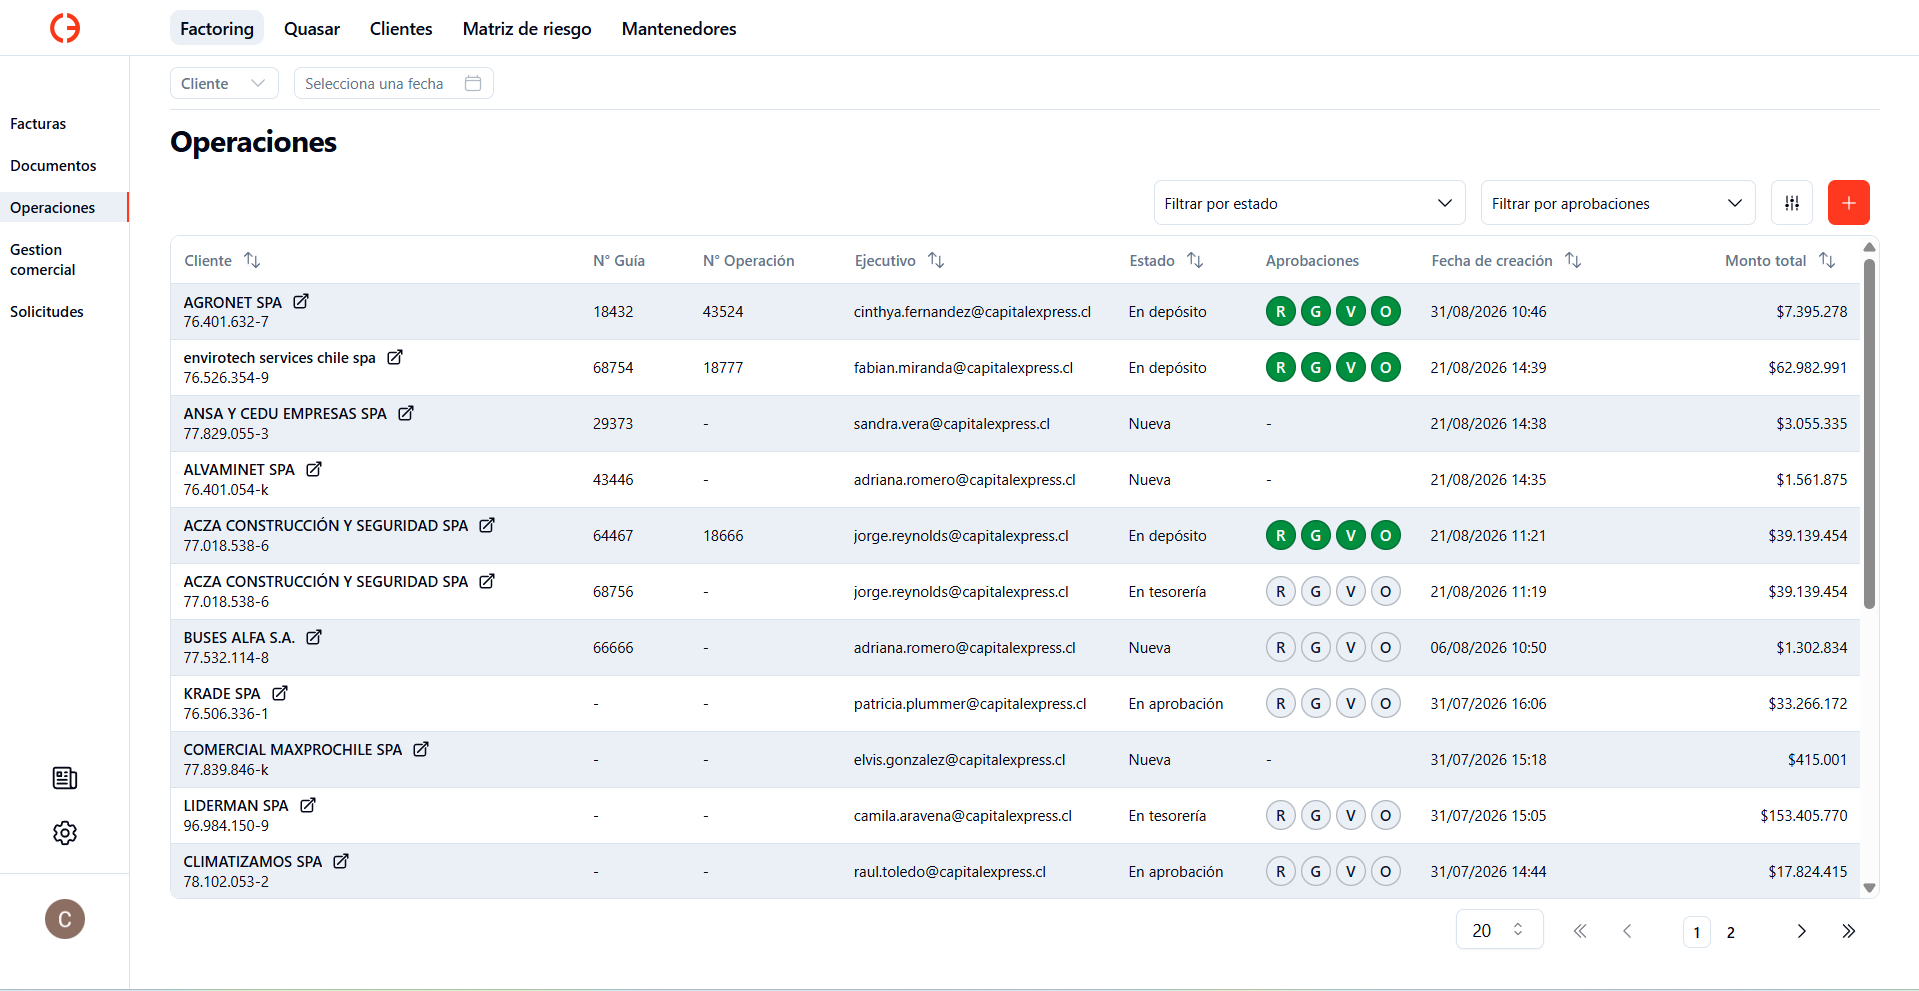Screen dimensions: 1919x991
Task: Open KRADE SPA external link icon
Action: coord(280,693)
